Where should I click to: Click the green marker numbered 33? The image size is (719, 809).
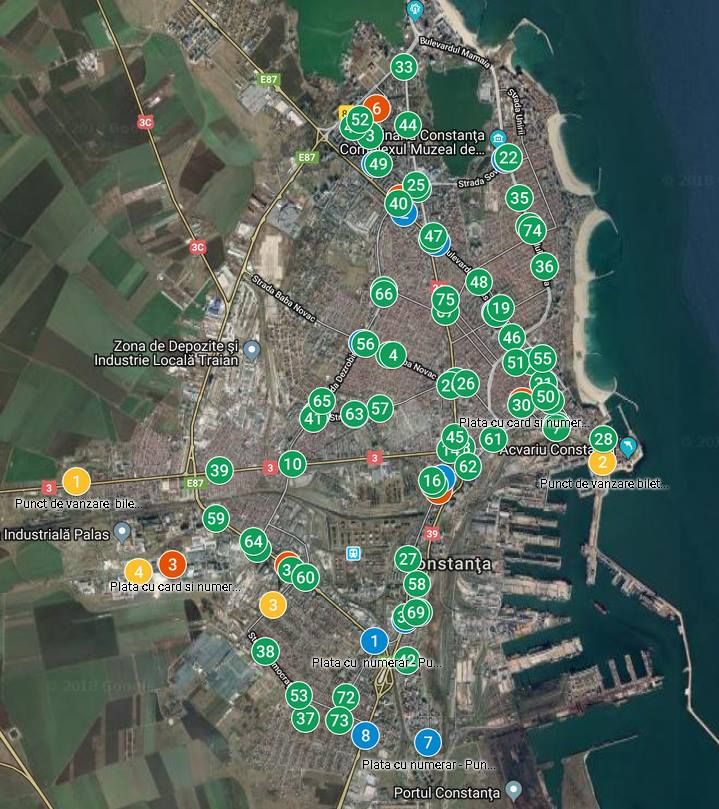[x=404, y=68]
